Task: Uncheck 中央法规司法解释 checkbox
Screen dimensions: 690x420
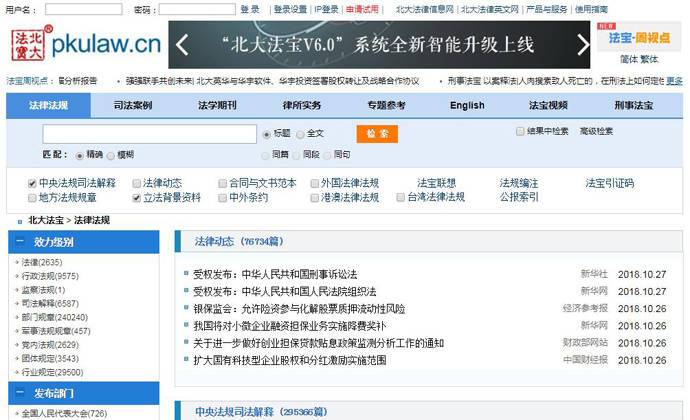Action: (32, 183)
